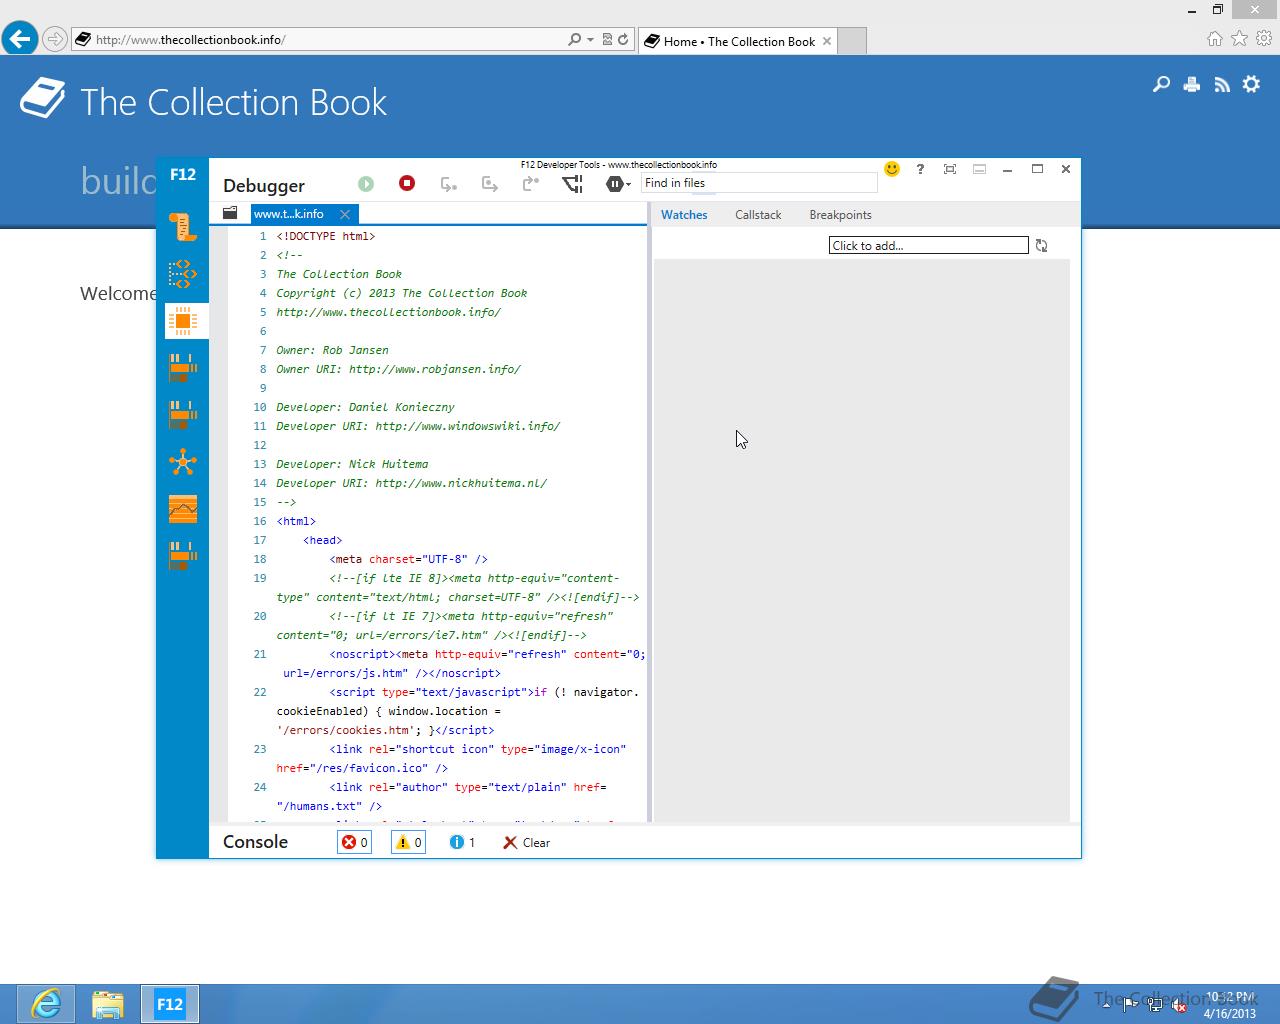Click the red Stop debugging button

tap(407, 183)
